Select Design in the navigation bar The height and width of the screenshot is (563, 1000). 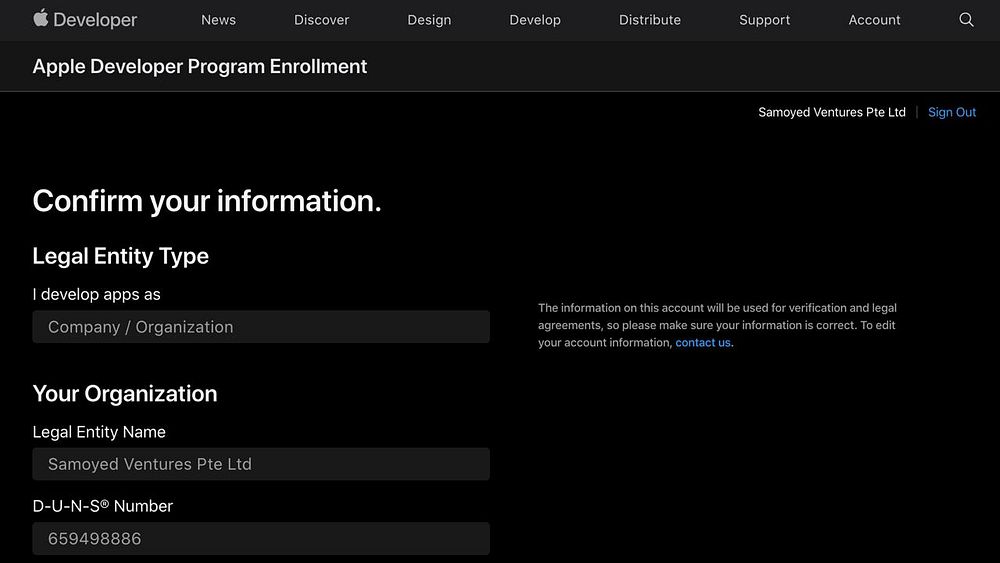429,20
